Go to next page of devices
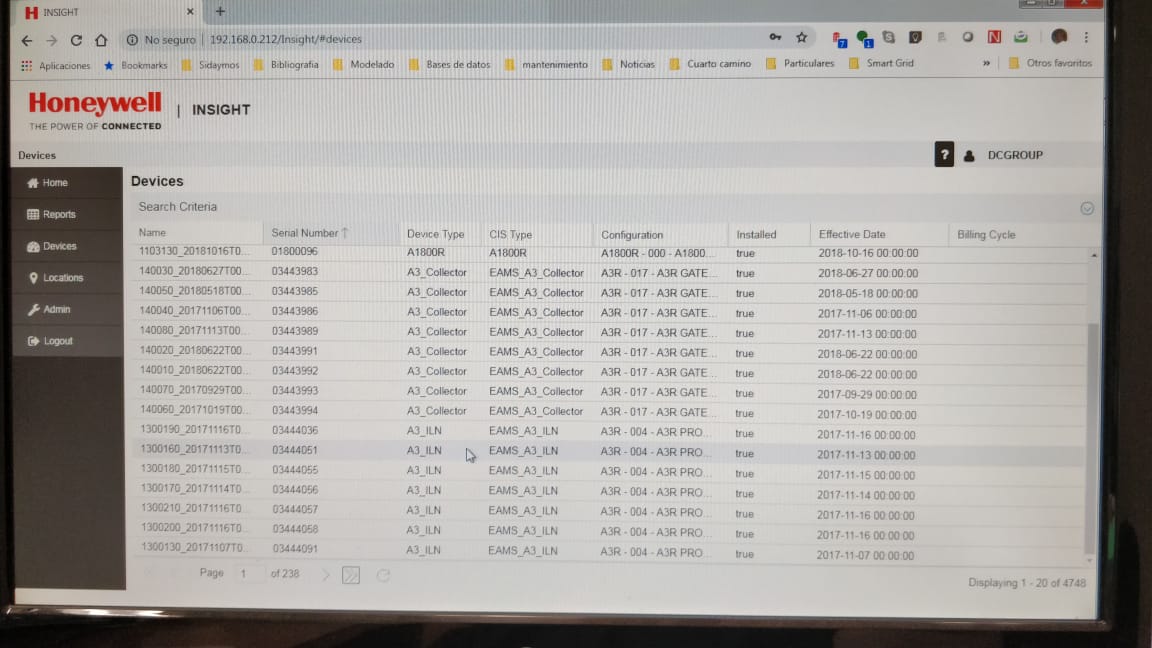The width and height of the screenshot is (1152, 648). click(x=326, y=575)
